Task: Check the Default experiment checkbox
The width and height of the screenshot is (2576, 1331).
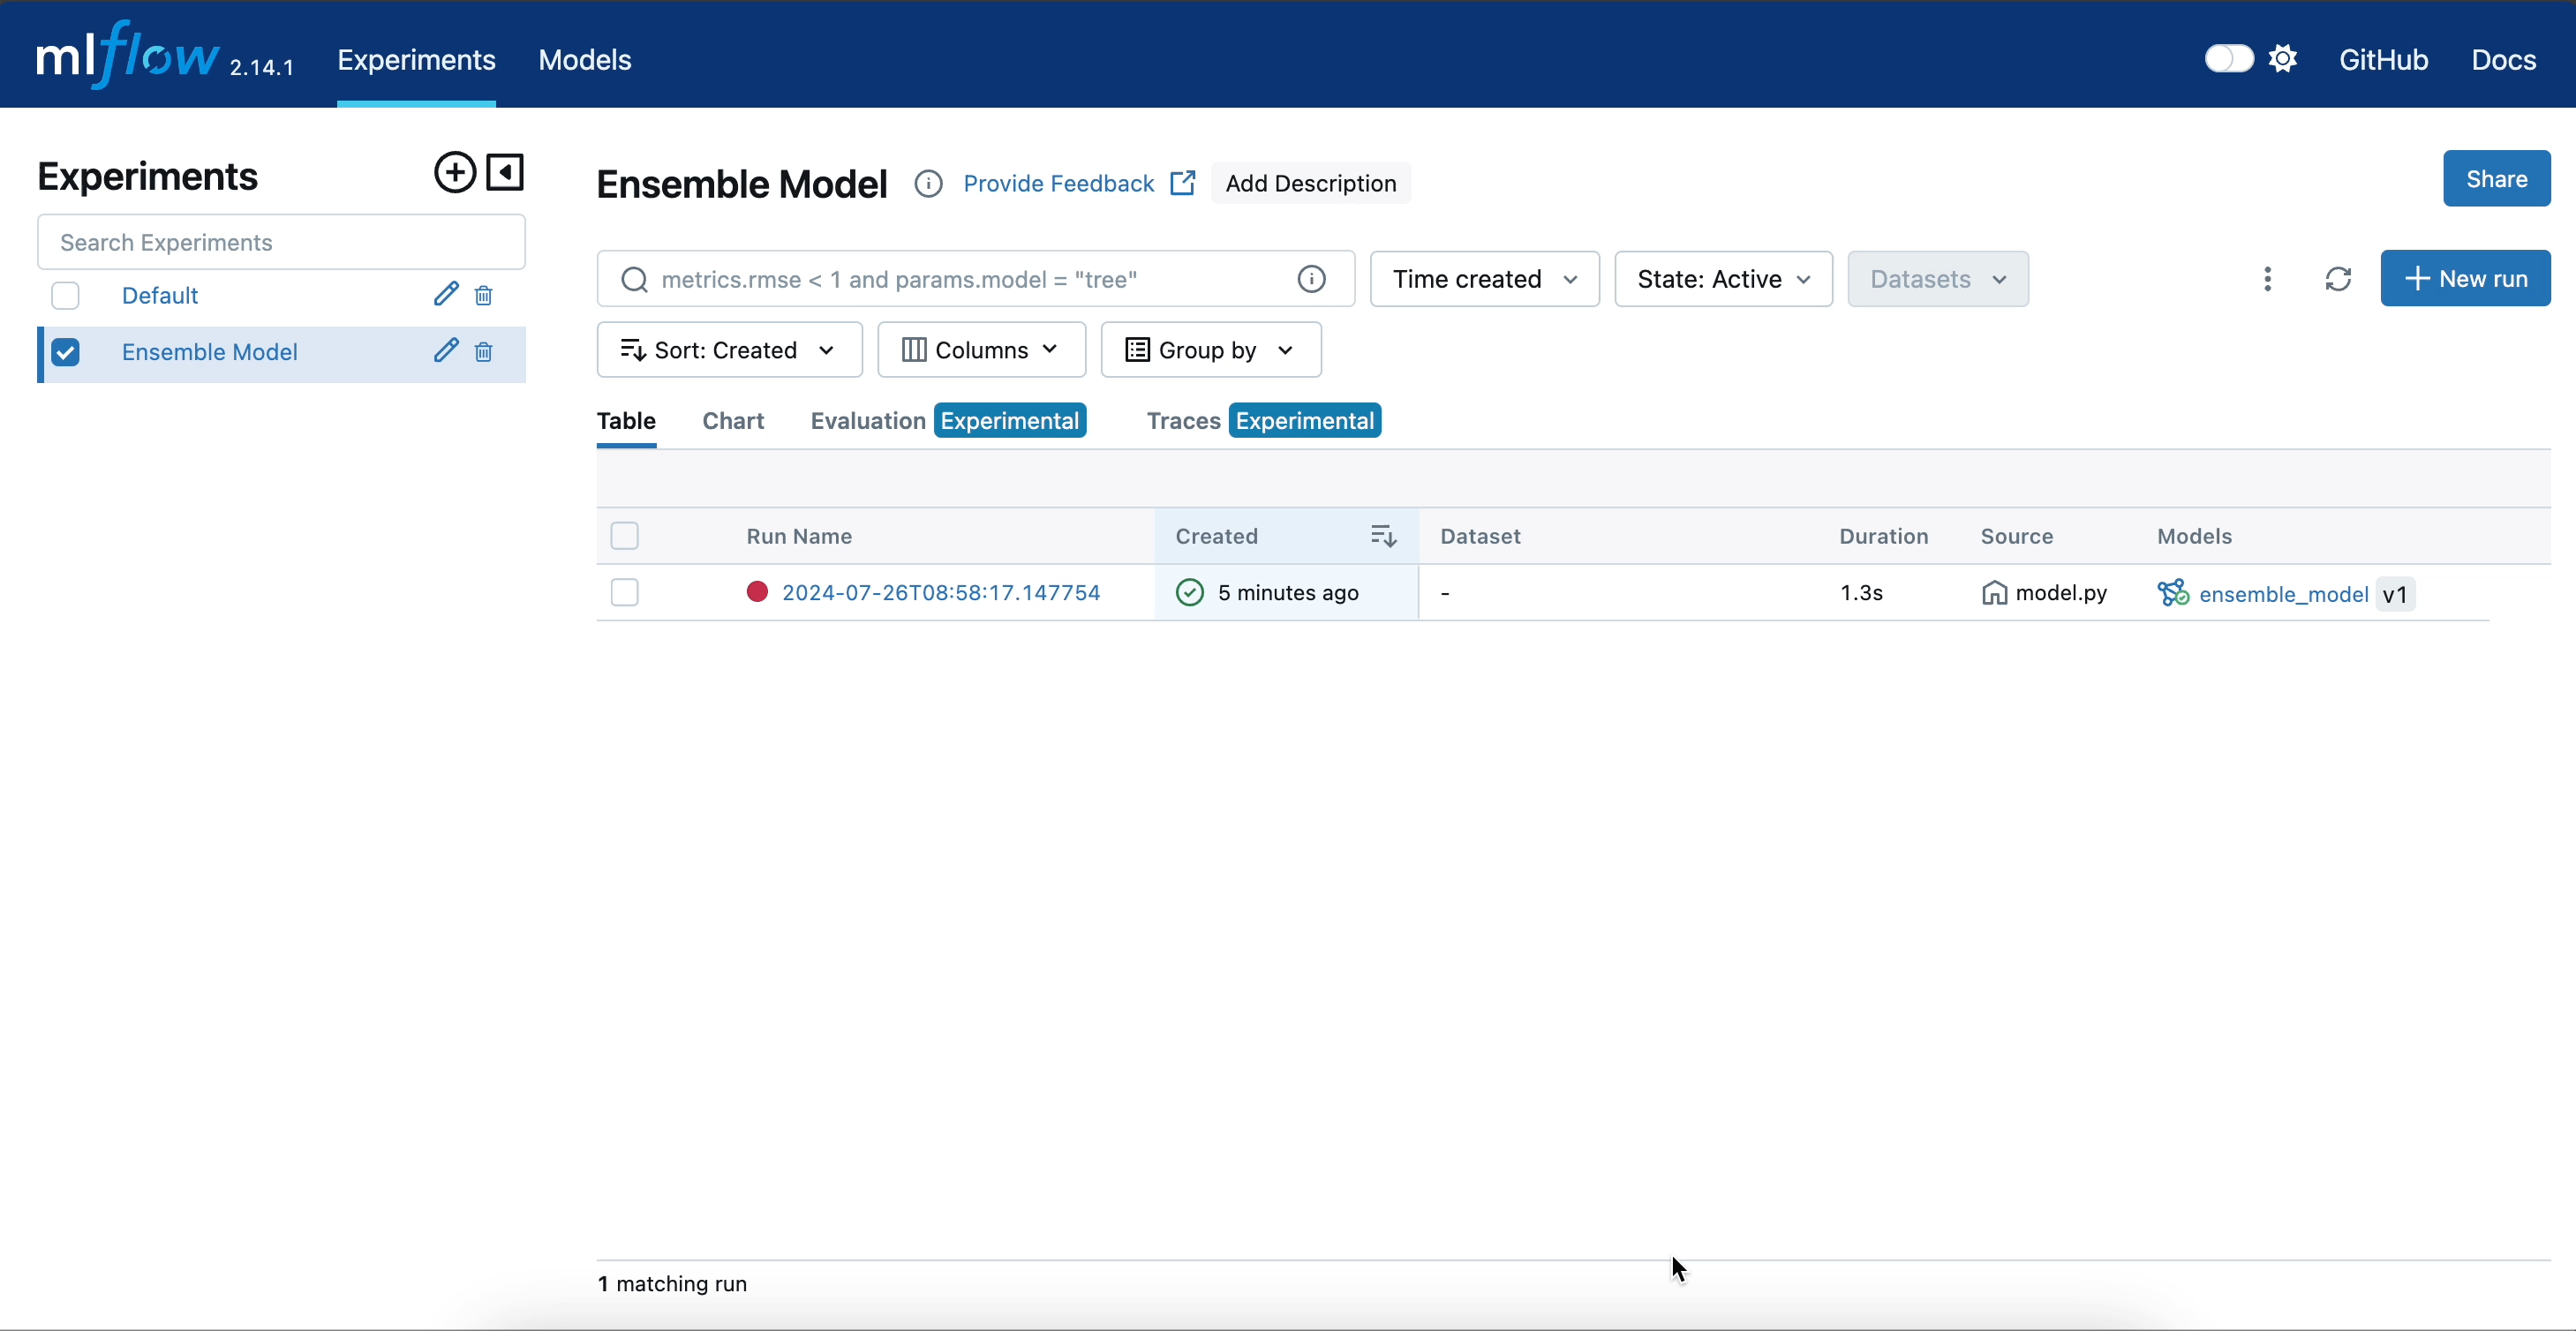Action: point(64,295)
